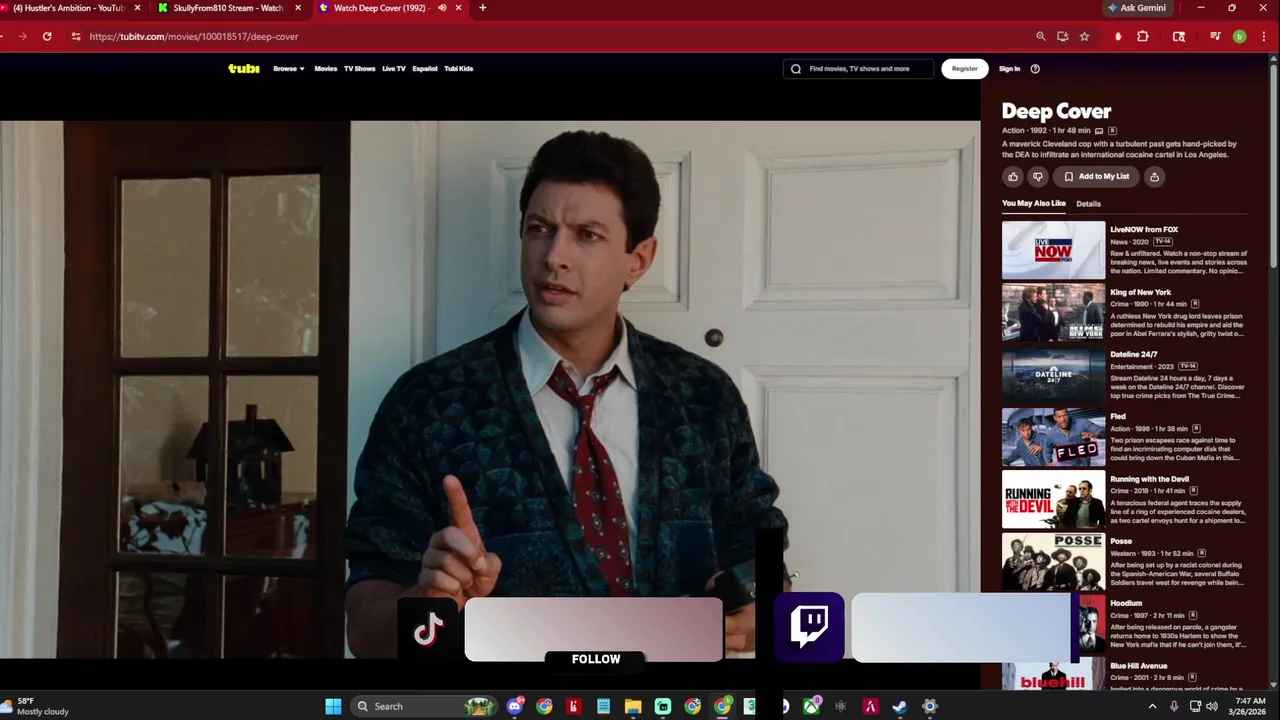Expand the Browse dropdown on Tubi
Viewport: 1280px width, 720px height.
pos(289,69)
